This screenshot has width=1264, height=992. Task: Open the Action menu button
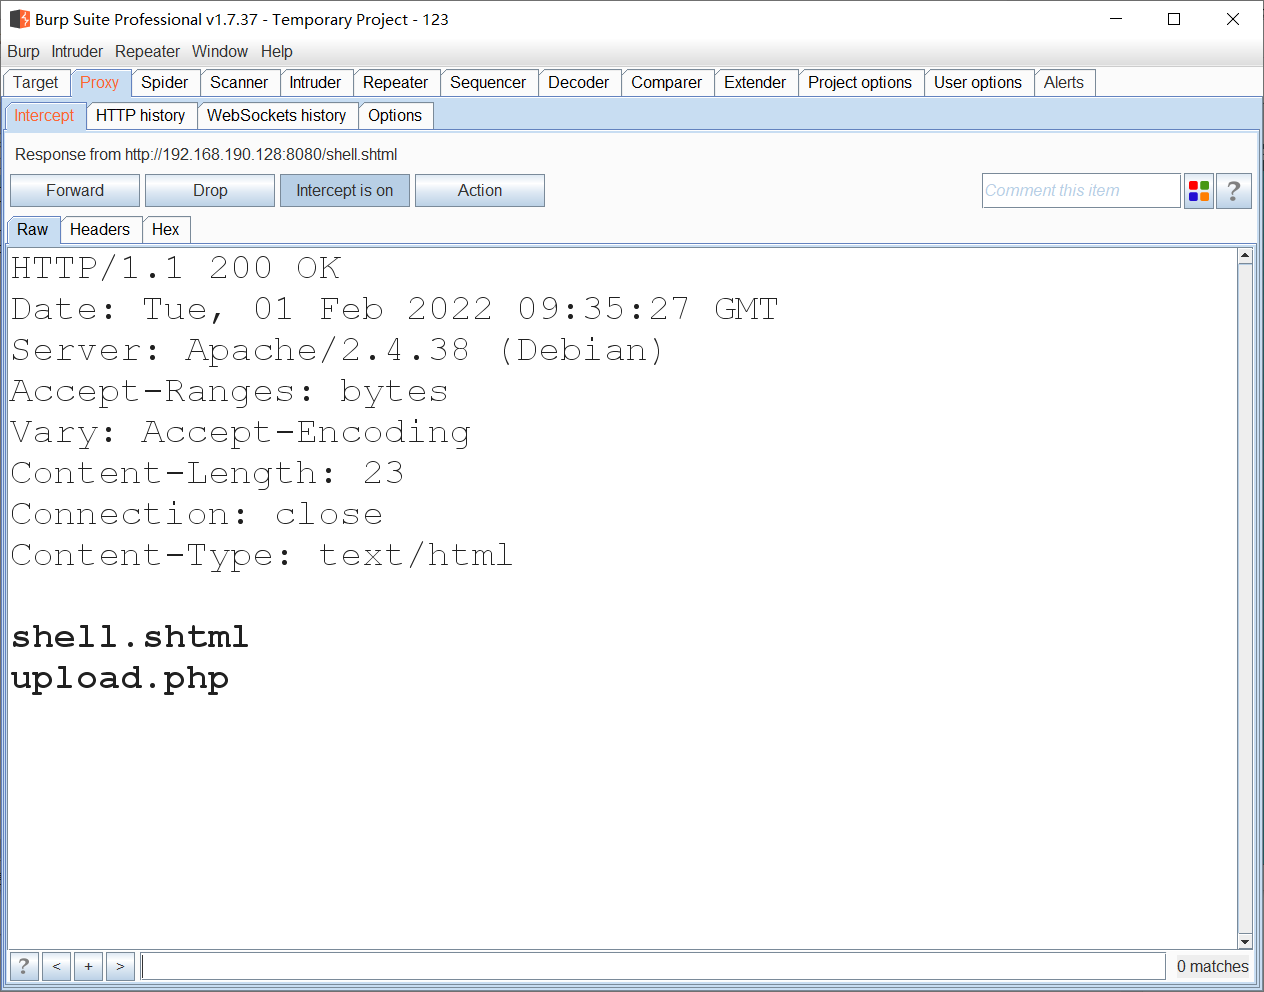point(480,191)
